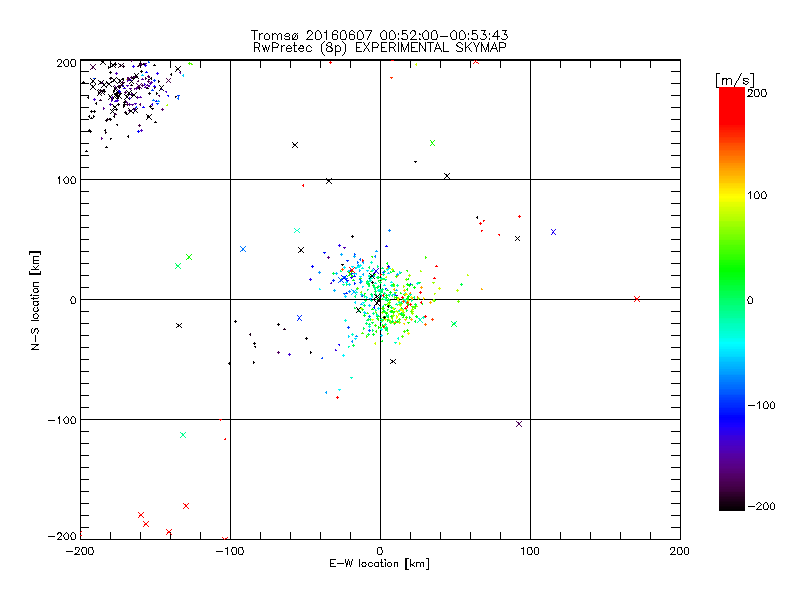
Task: Click the blue X marker in the upper right
Action: coord(553,232)
